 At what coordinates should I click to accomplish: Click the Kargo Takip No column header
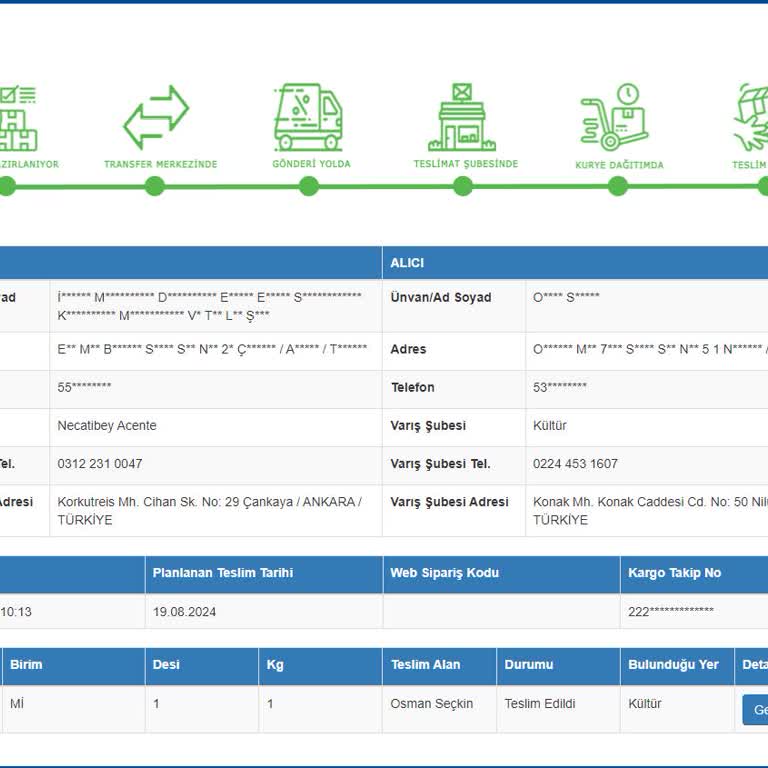[694, 573]
